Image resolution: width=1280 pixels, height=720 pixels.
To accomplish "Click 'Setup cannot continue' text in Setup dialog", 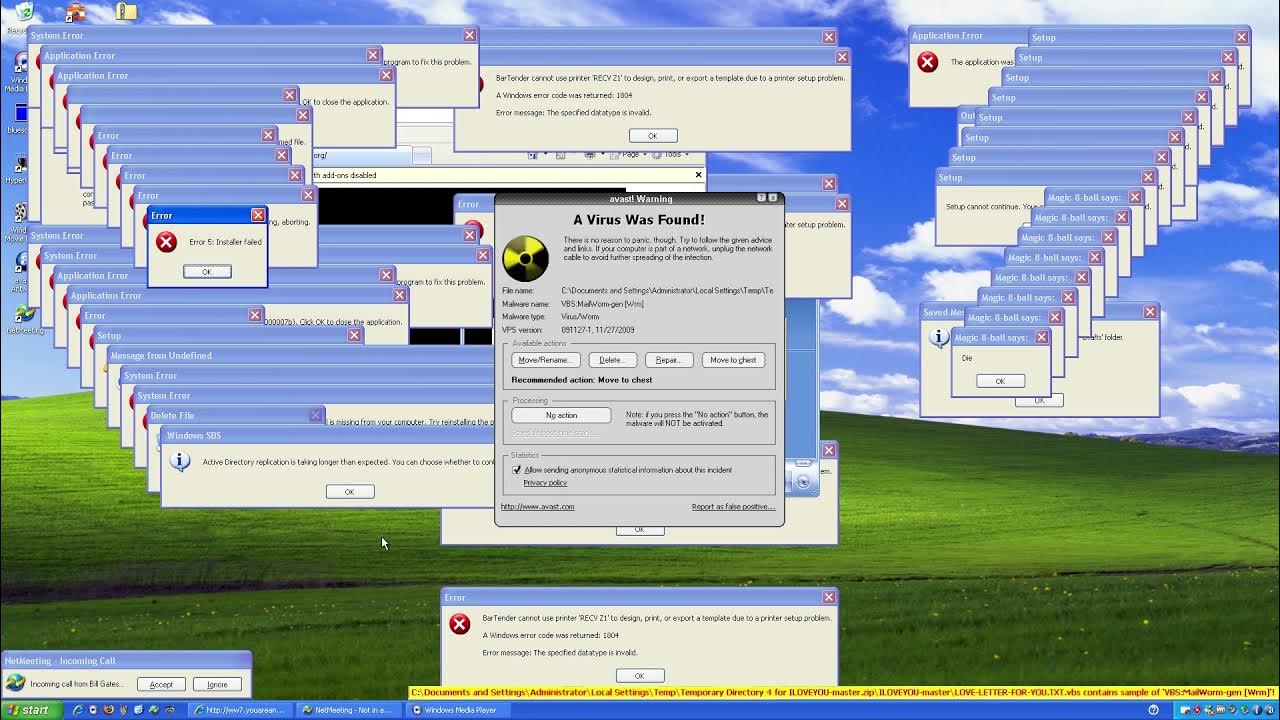I will point(993,207).
